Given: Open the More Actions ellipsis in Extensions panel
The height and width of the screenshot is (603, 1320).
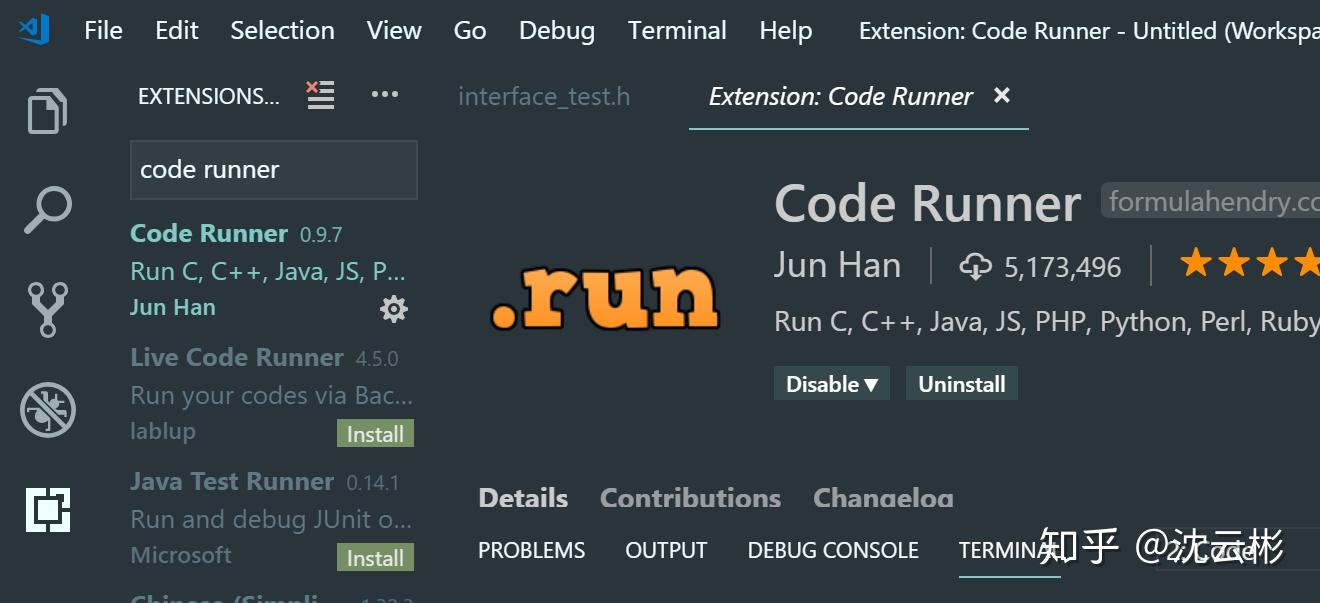Looking at the screenshot, I should click(385, 95).
